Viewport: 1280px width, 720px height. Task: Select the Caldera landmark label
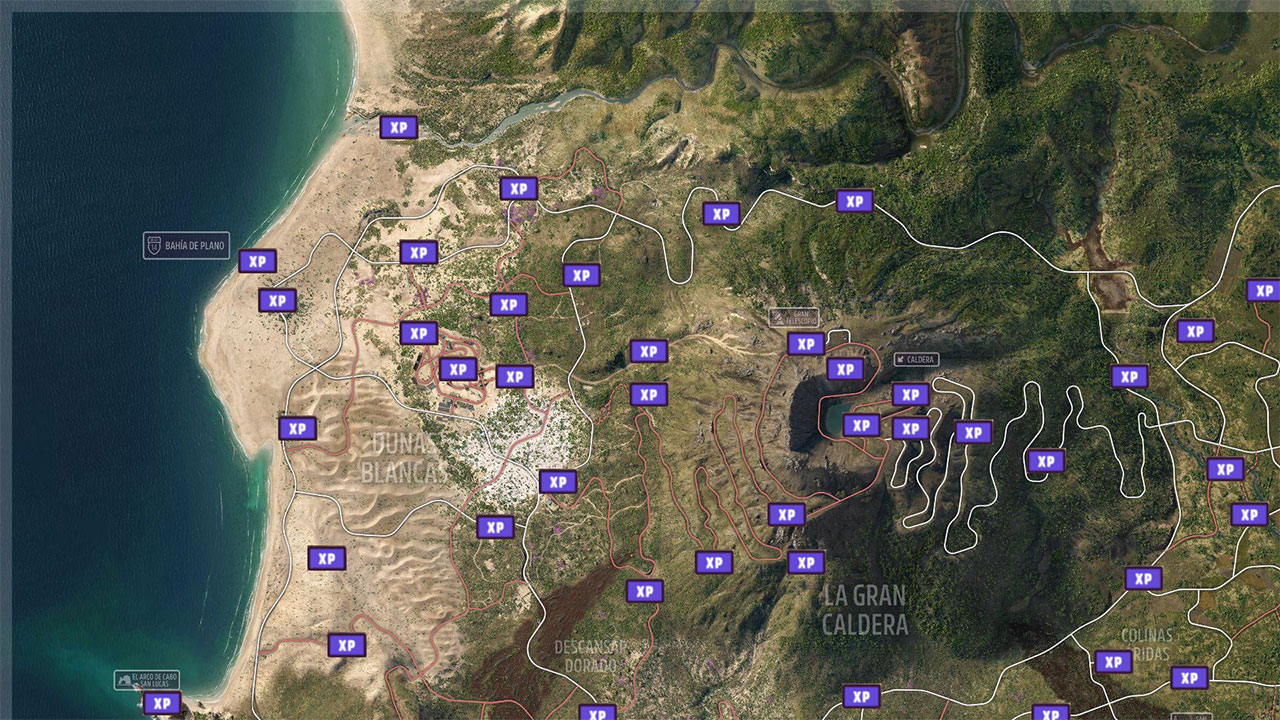click(x=916, y=359)
